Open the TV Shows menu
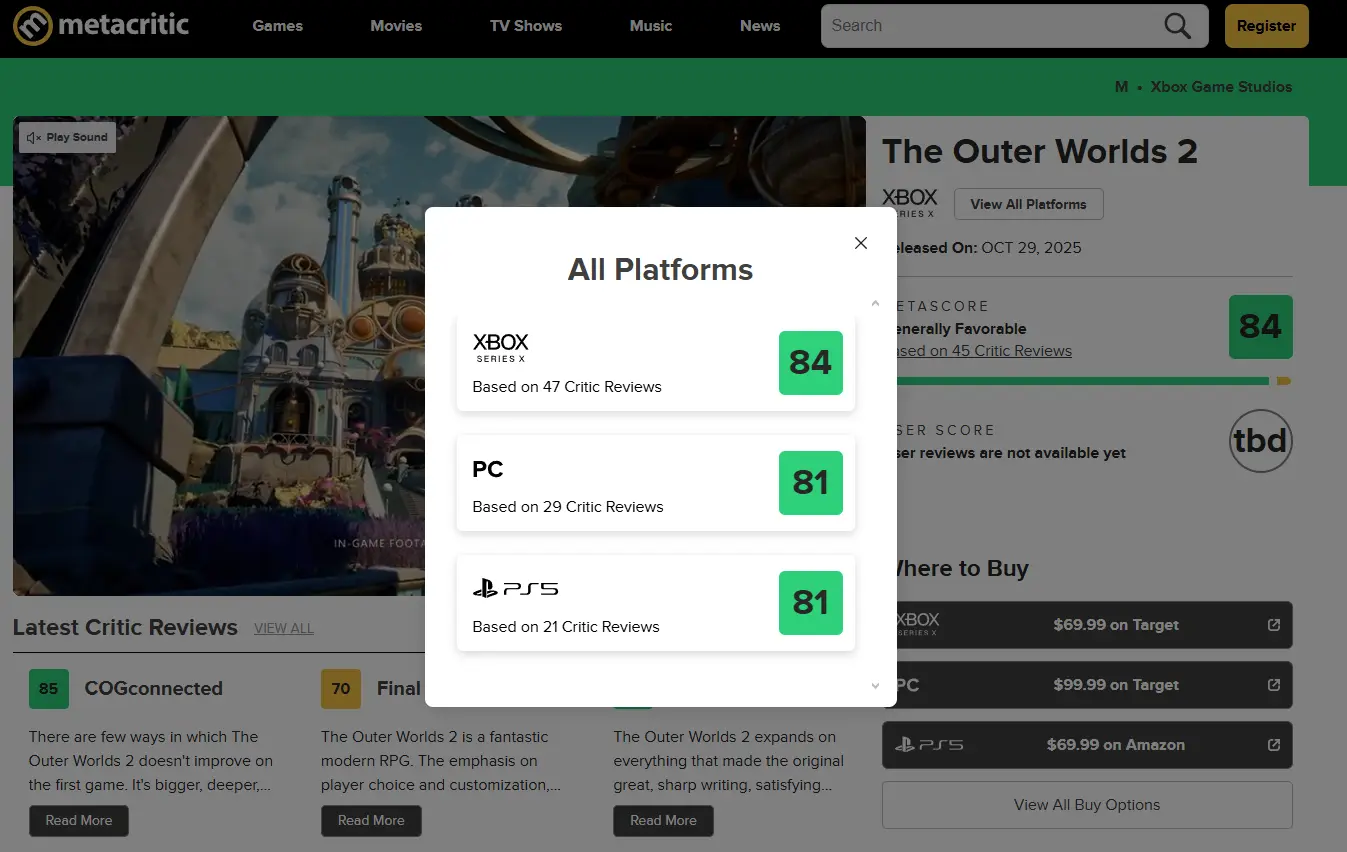Viewport: 1347px width, 852px height. coord(525,26)
